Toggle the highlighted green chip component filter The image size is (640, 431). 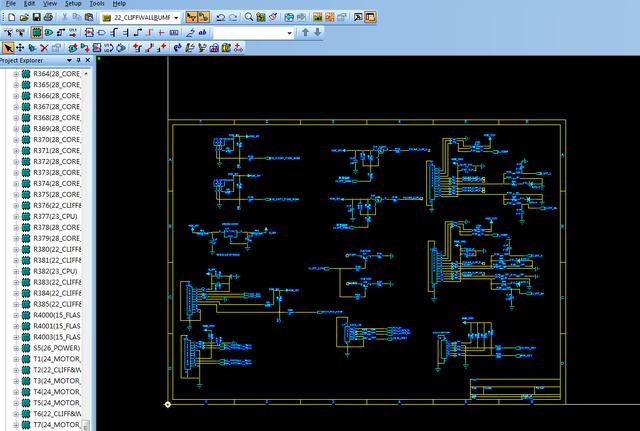[36, 33]
